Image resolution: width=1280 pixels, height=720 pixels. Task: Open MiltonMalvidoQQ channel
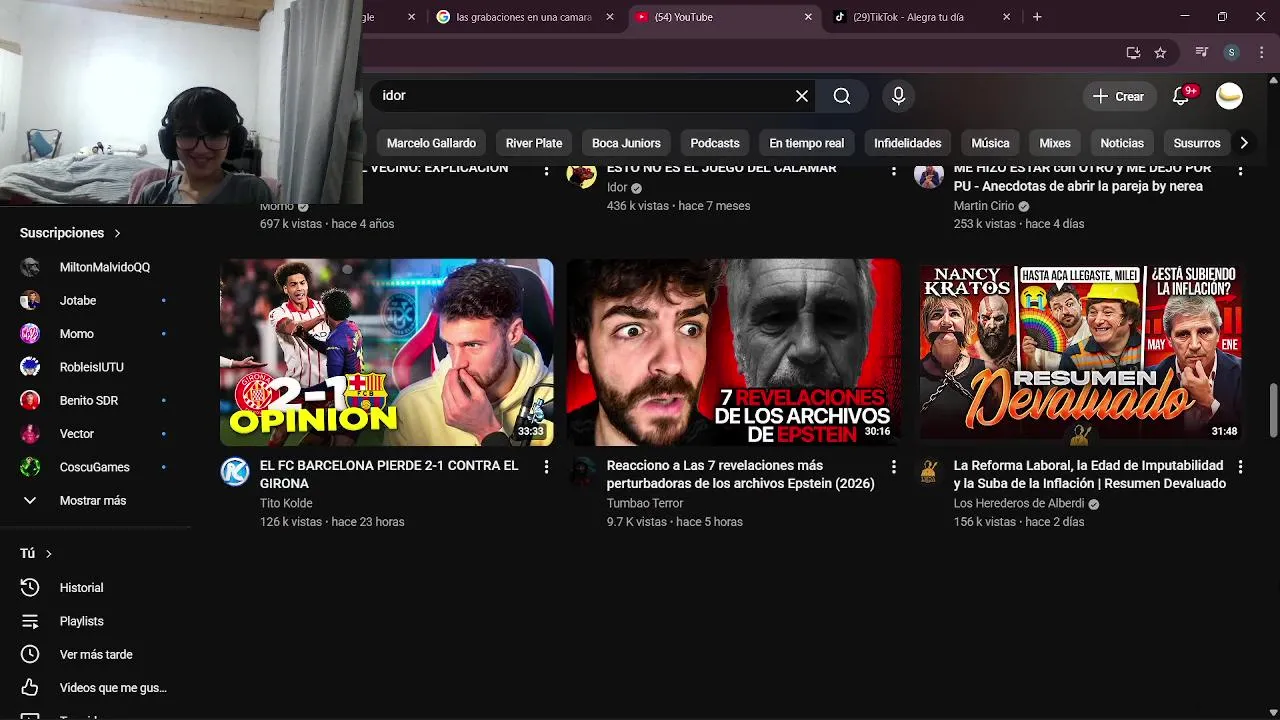(x=95, y=267)
